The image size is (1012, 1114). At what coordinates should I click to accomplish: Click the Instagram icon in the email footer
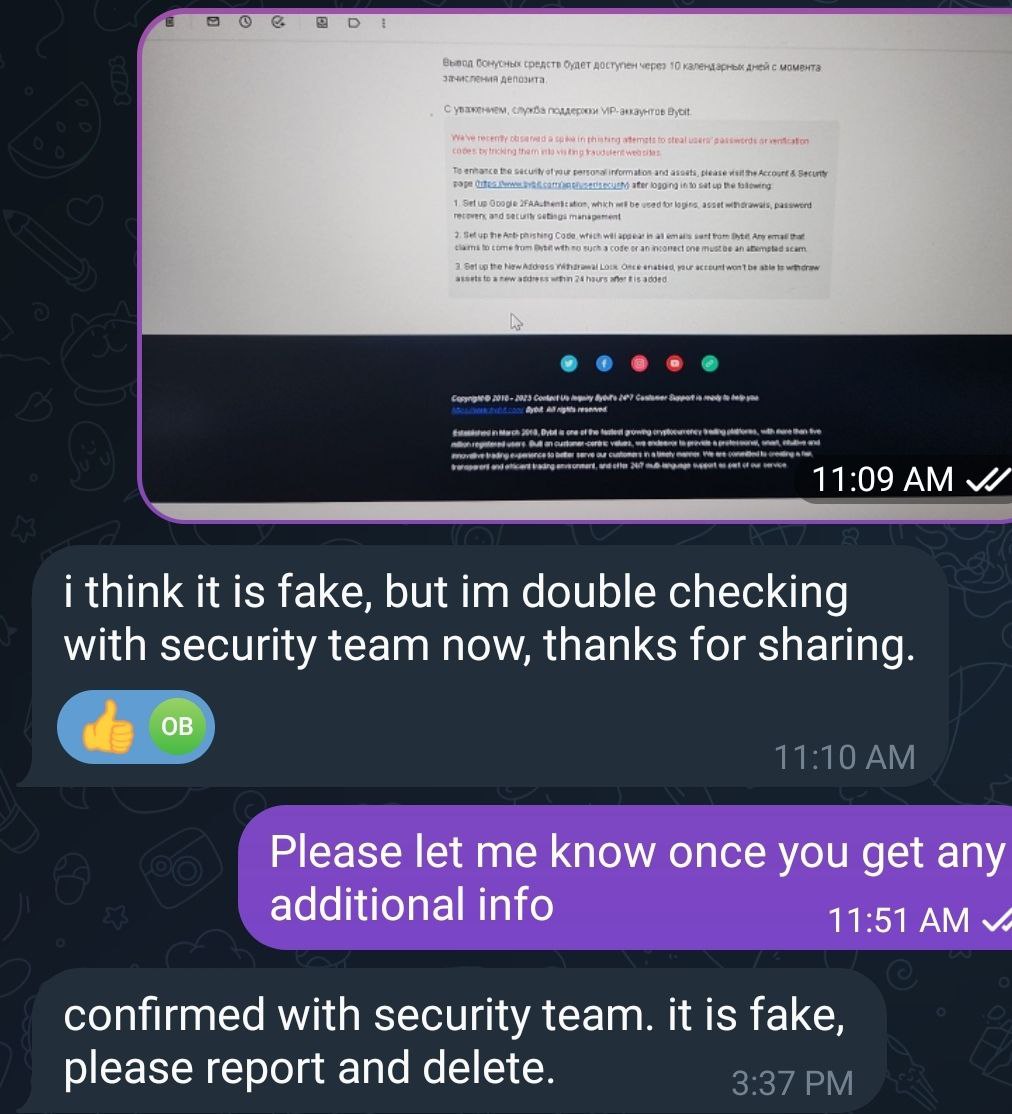[640, 364]
